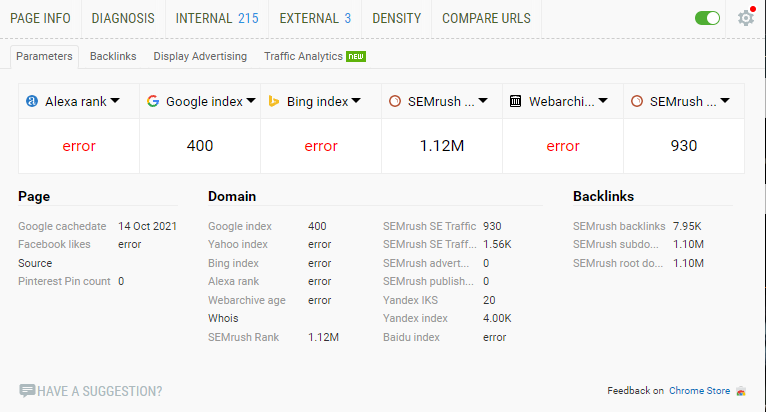The height and width of the screenshot is (412, 766).
Task: Open the settings gear icon
Action: point(745,18)
